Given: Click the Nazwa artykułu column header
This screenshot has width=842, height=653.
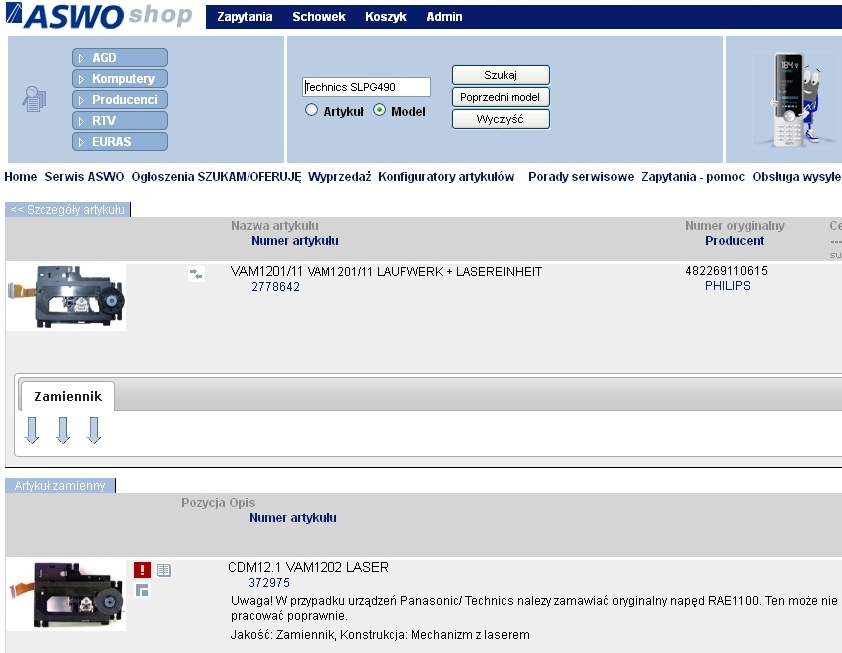Looking at the screenshot, I should point(275,226).
